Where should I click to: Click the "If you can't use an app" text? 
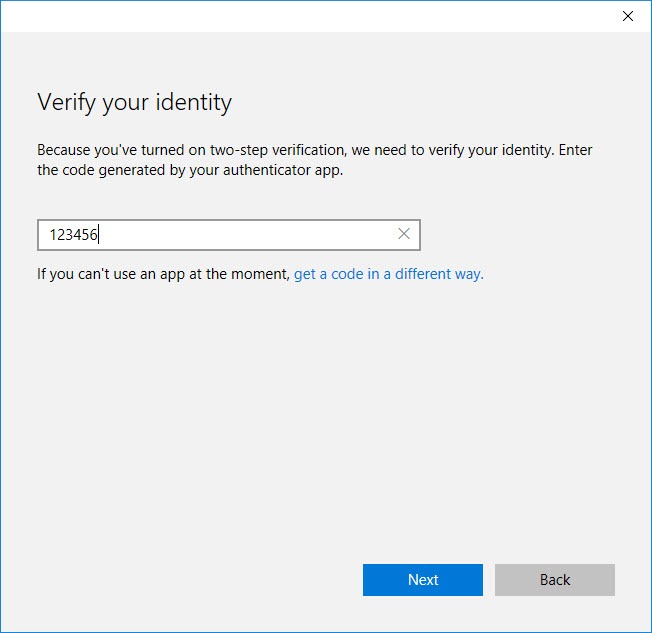(x=163, y=274)
